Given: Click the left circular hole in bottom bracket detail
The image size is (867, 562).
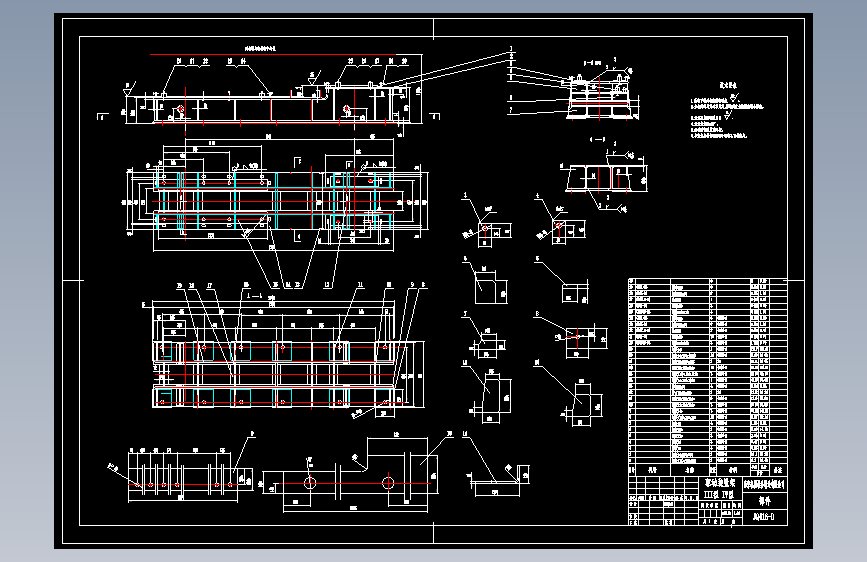Looking at the screenshot, I should point(310,483).
